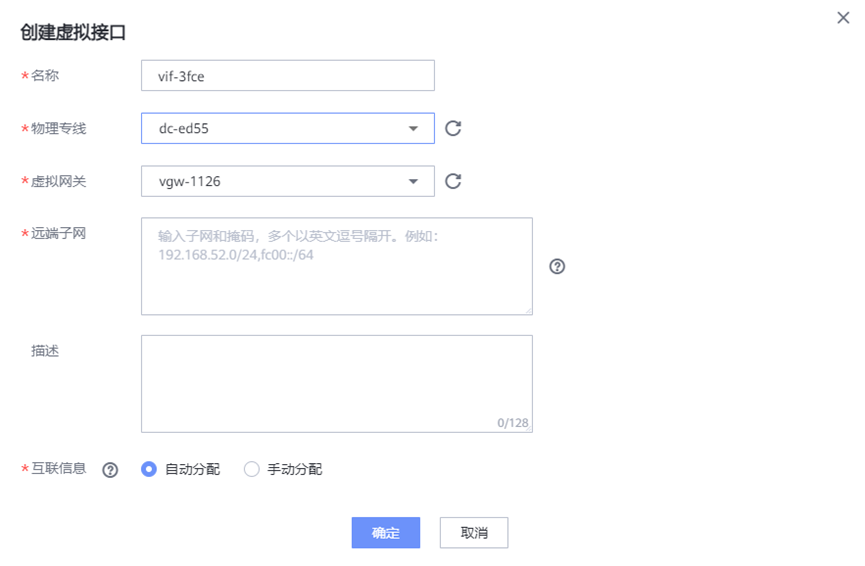Click the 自动分配 label text
865x566 pixels.
pyautogui.click(x=192, y=469)
